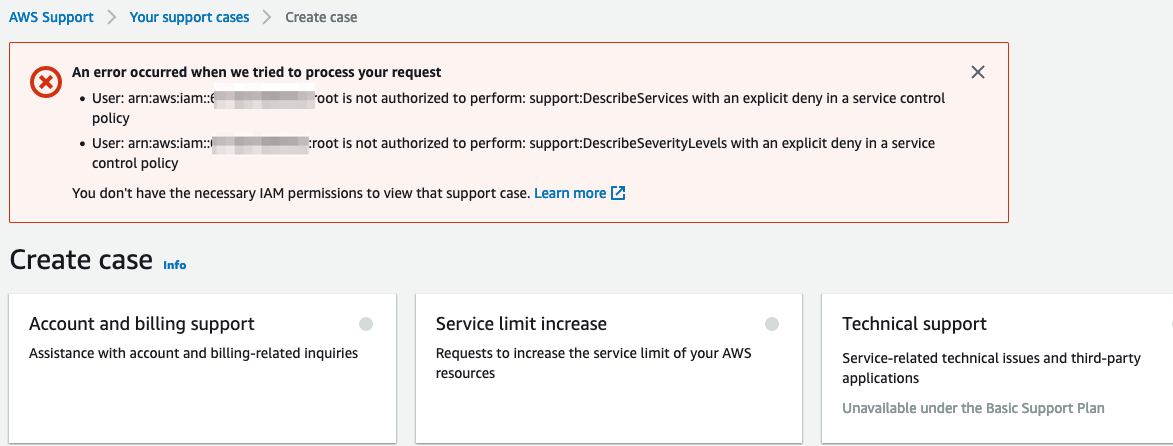The width and height of the screenshot is (1173, 446).
Task: Click chevron after Your support cases breadcrumb
Action: [x=267, y=17]
